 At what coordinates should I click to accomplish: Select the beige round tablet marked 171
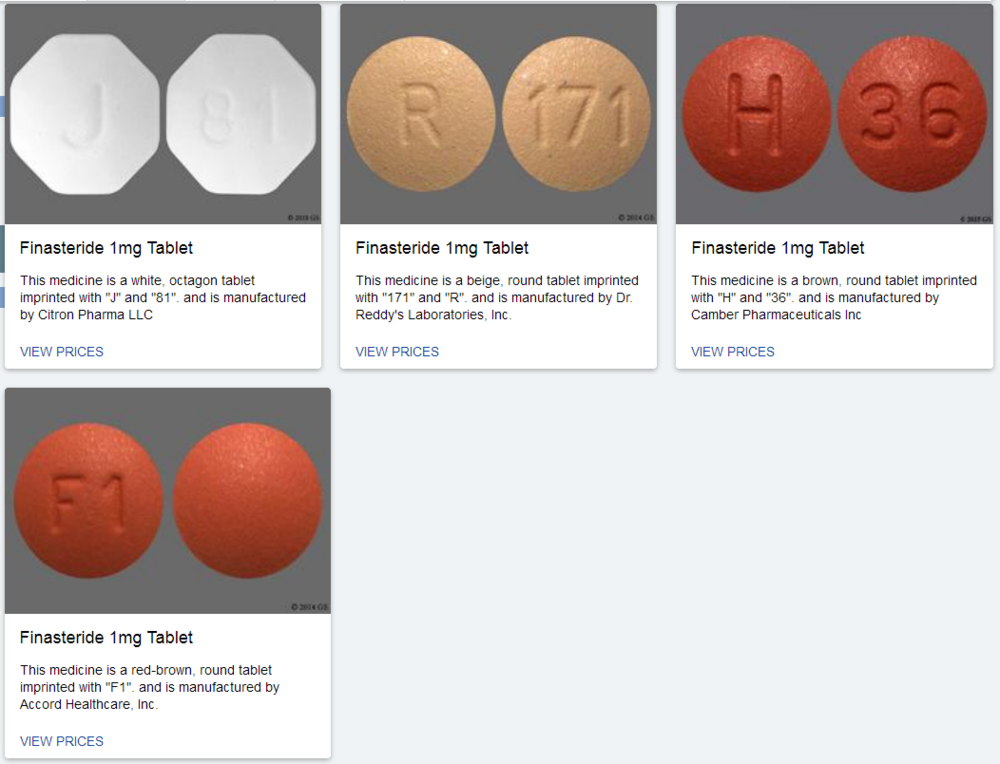[x=578, y=117]
